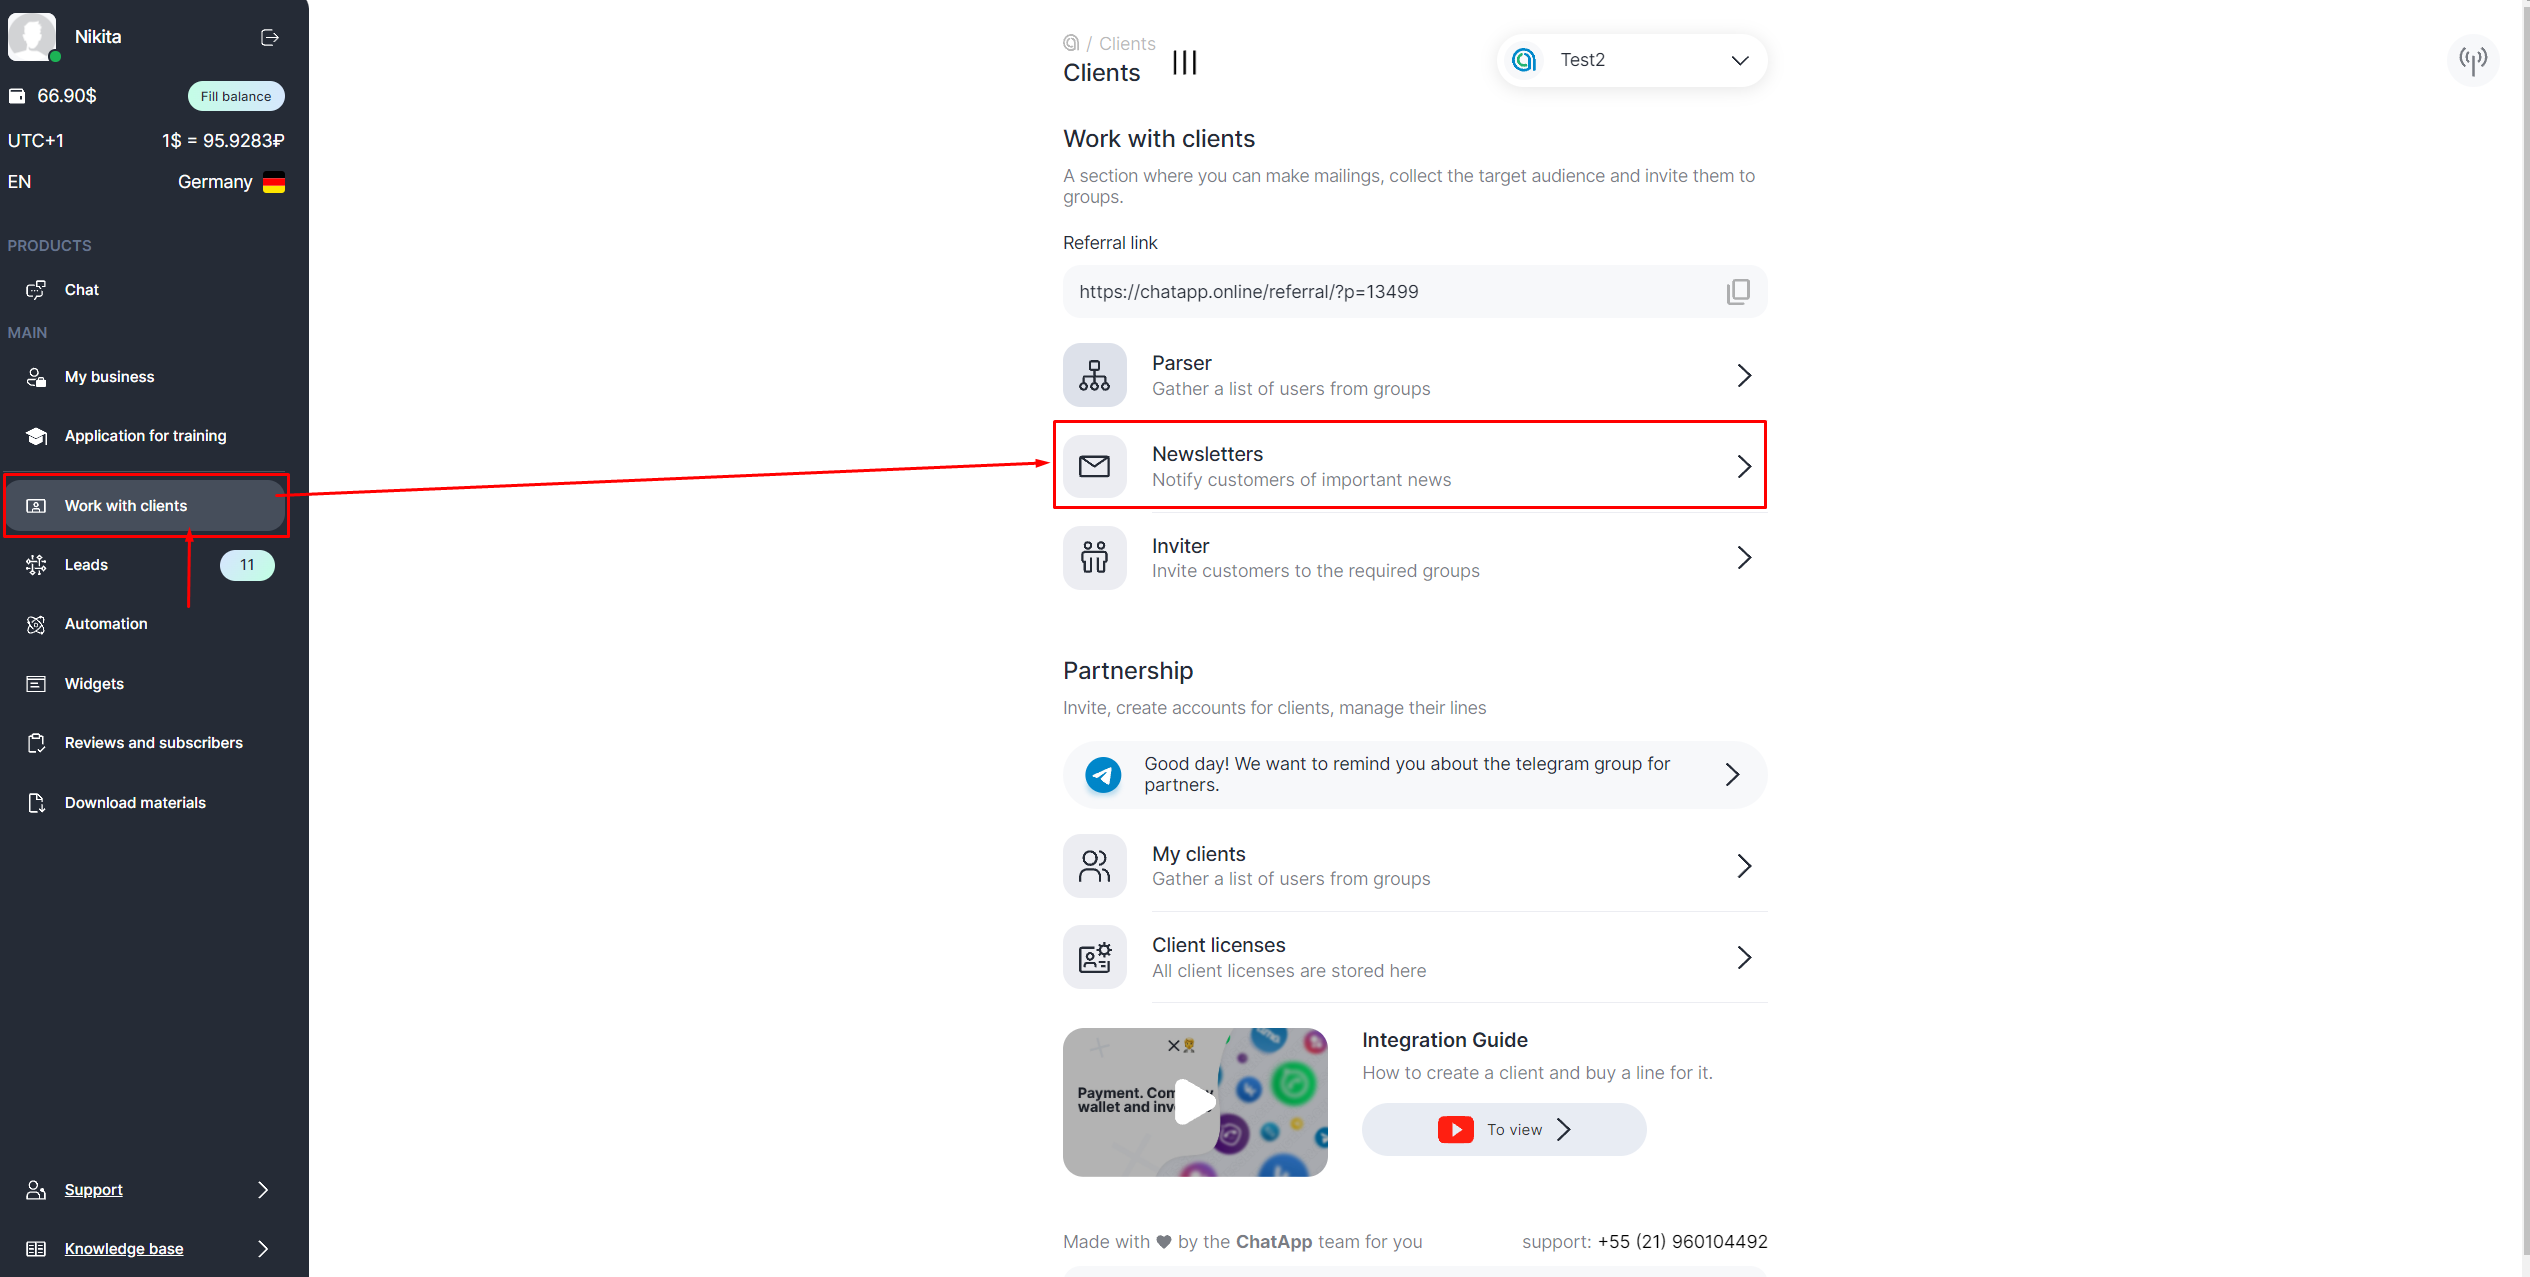2530x1277 pixels.
Task: Play the Integration Guide video thumbnail
Action: pos(1194,1101)
